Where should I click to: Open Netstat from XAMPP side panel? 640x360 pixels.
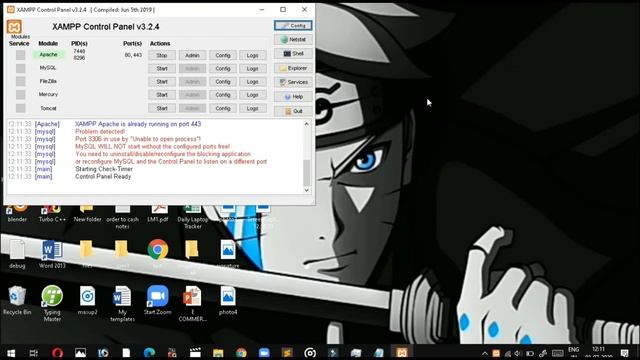(x=293, y=40)
